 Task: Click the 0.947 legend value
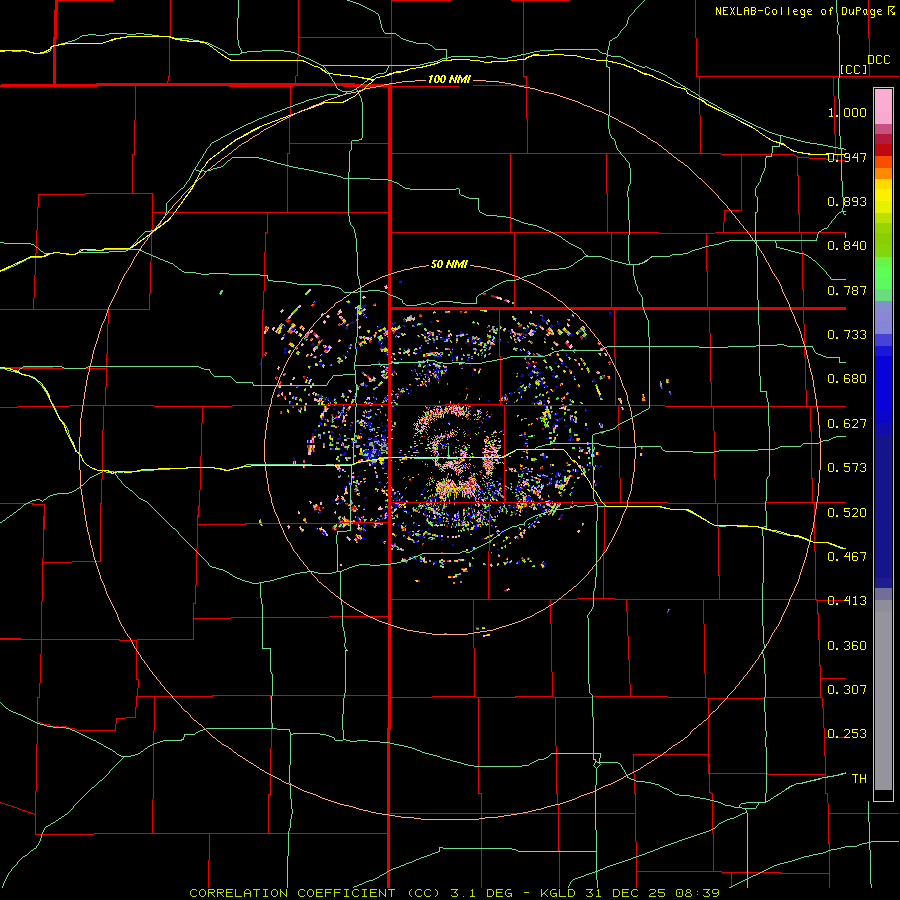[847, 157]
